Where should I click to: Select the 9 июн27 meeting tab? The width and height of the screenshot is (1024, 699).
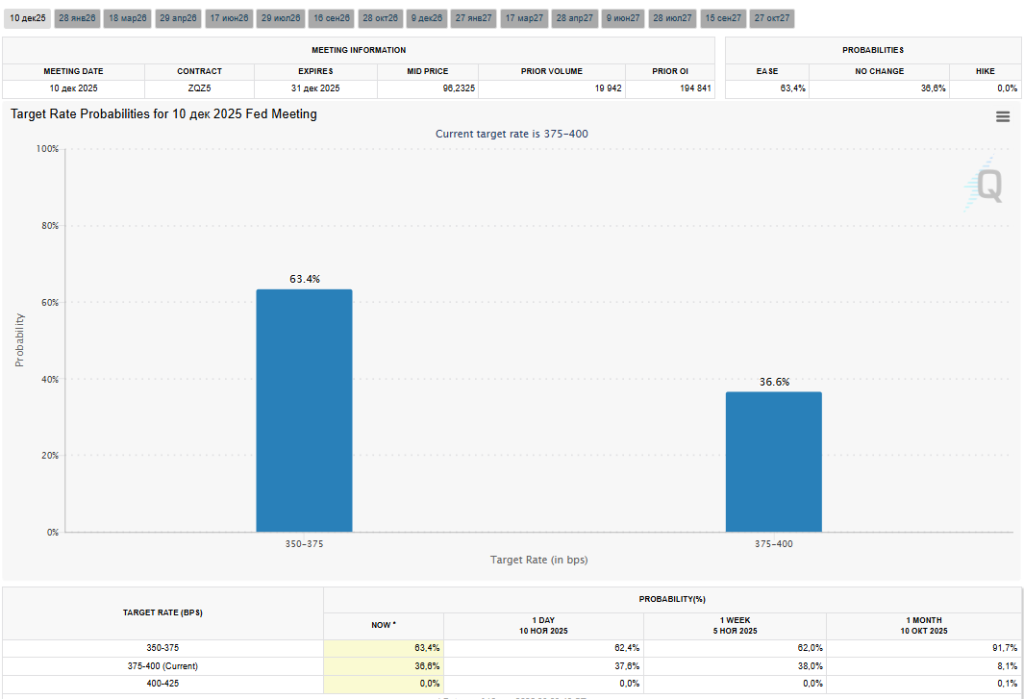[x=623, y=19]
